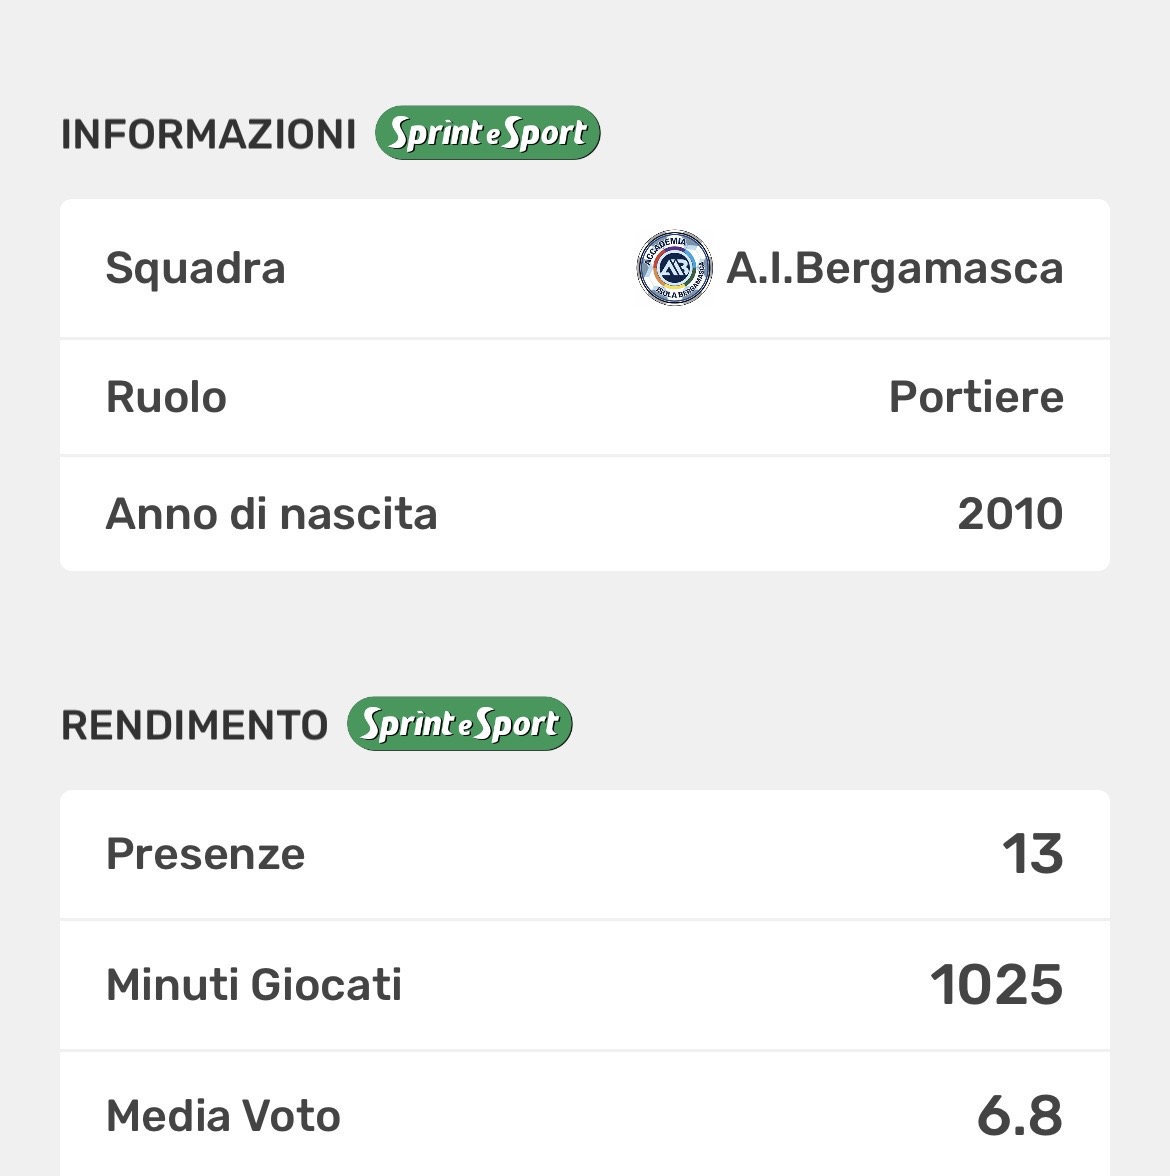Click the birth year value 2010
This screenshot has height=1176, width=1170.
tap(1010, 514)
